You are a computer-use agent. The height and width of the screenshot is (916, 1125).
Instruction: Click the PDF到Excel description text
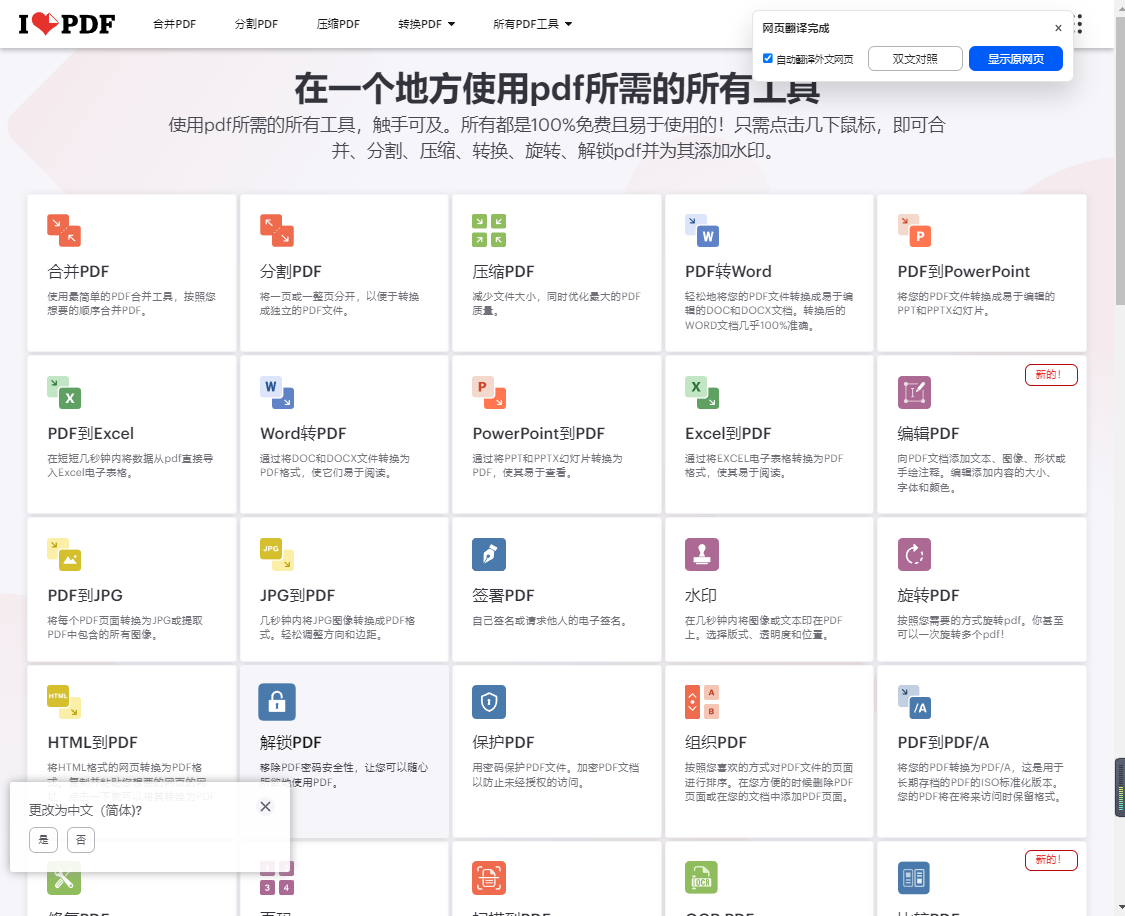point(130,465)
